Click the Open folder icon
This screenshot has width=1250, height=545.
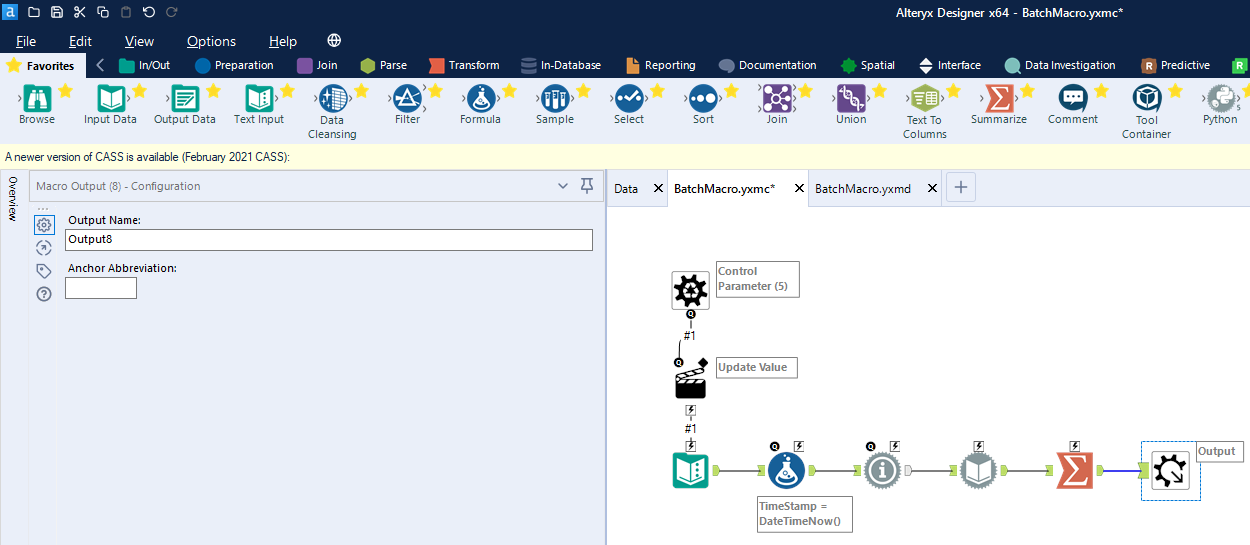coord(34,12)
